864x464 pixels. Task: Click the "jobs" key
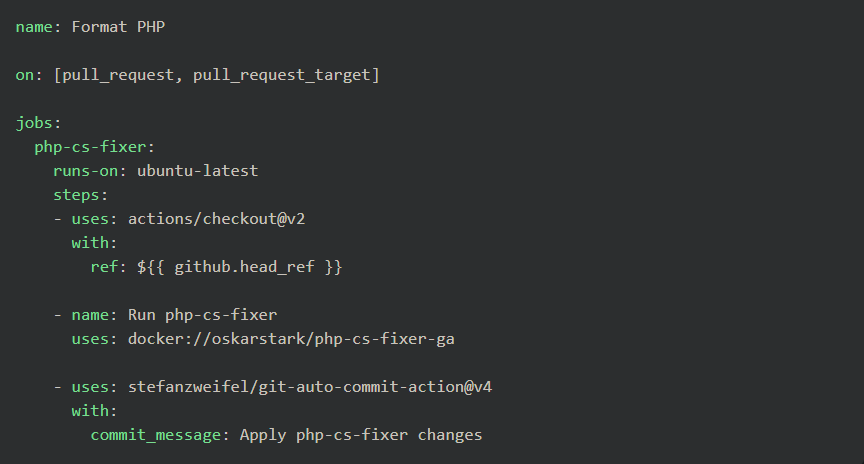pos(34,123)
